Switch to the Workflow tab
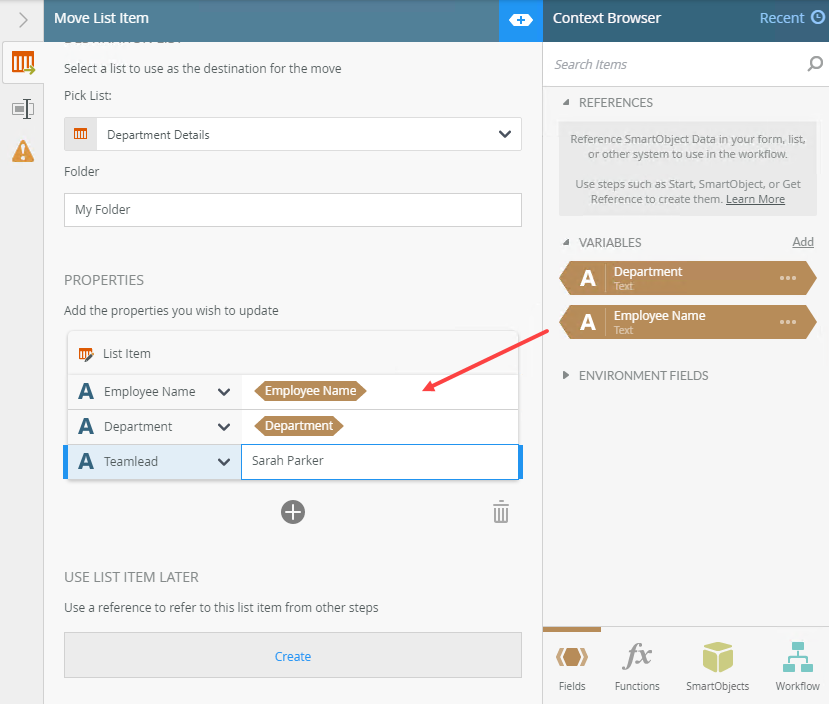The width and height of the screenshot is (829, 704). [x=797, y=667]
